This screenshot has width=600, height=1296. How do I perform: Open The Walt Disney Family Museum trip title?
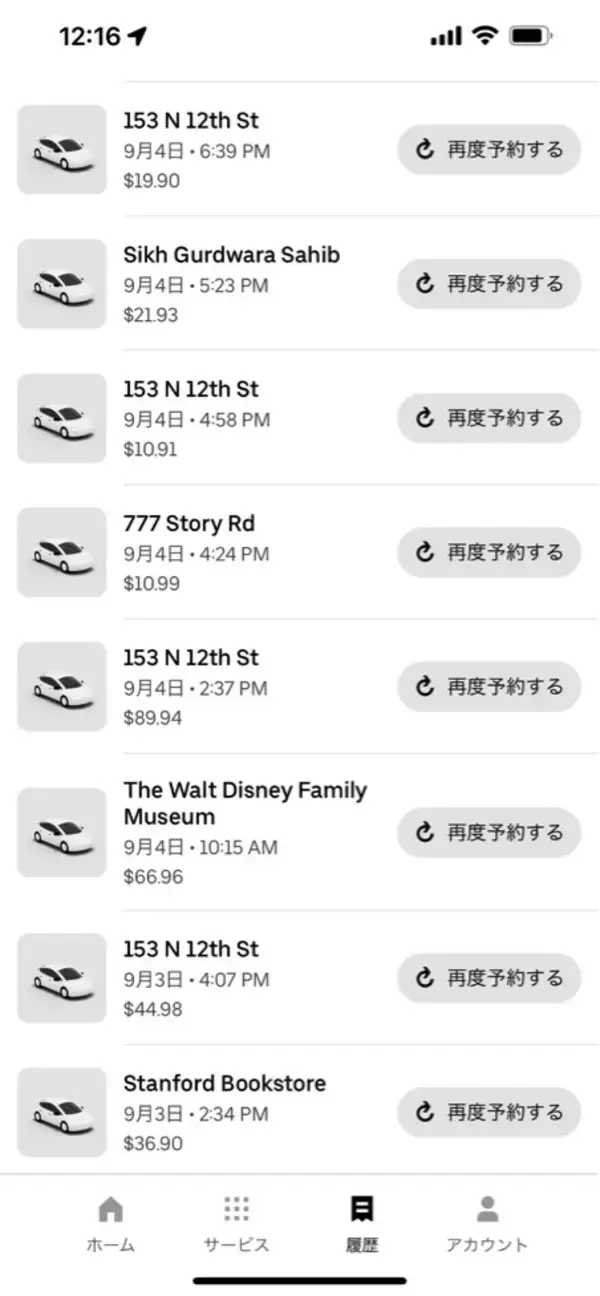244,803
